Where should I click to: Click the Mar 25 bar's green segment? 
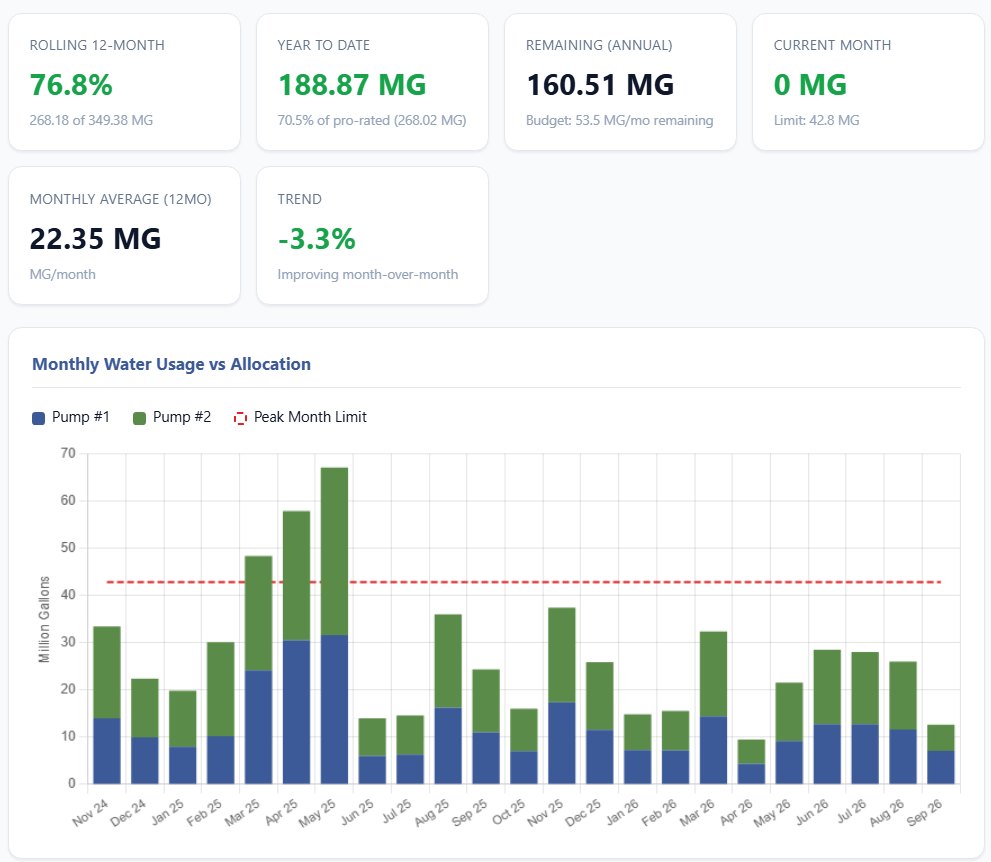(x=258, y=613)
